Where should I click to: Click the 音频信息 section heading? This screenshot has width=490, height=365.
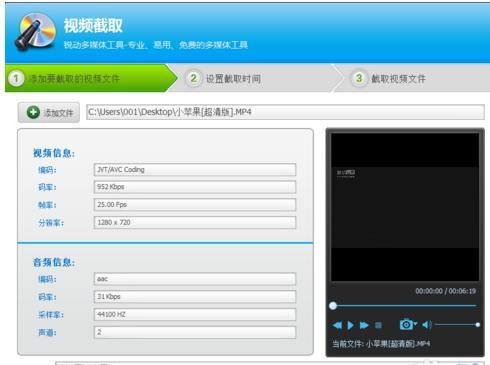tap(54, 262)
